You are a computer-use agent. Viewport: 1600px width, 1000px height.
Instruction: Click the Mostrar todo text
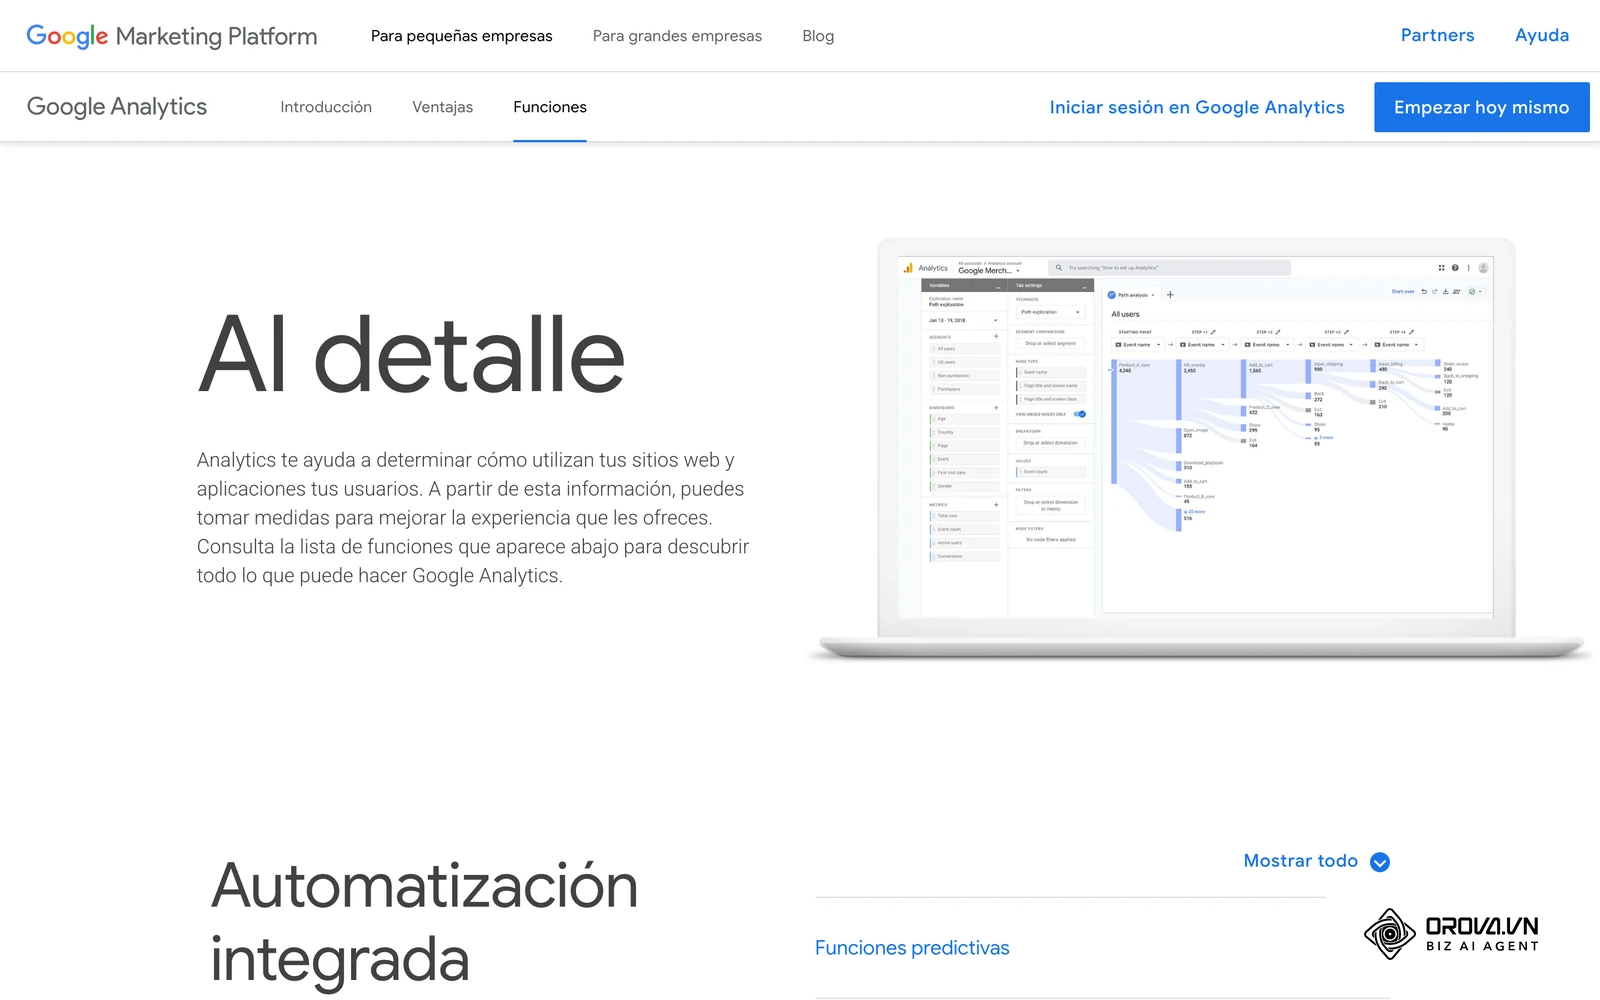click(1301, 861)
